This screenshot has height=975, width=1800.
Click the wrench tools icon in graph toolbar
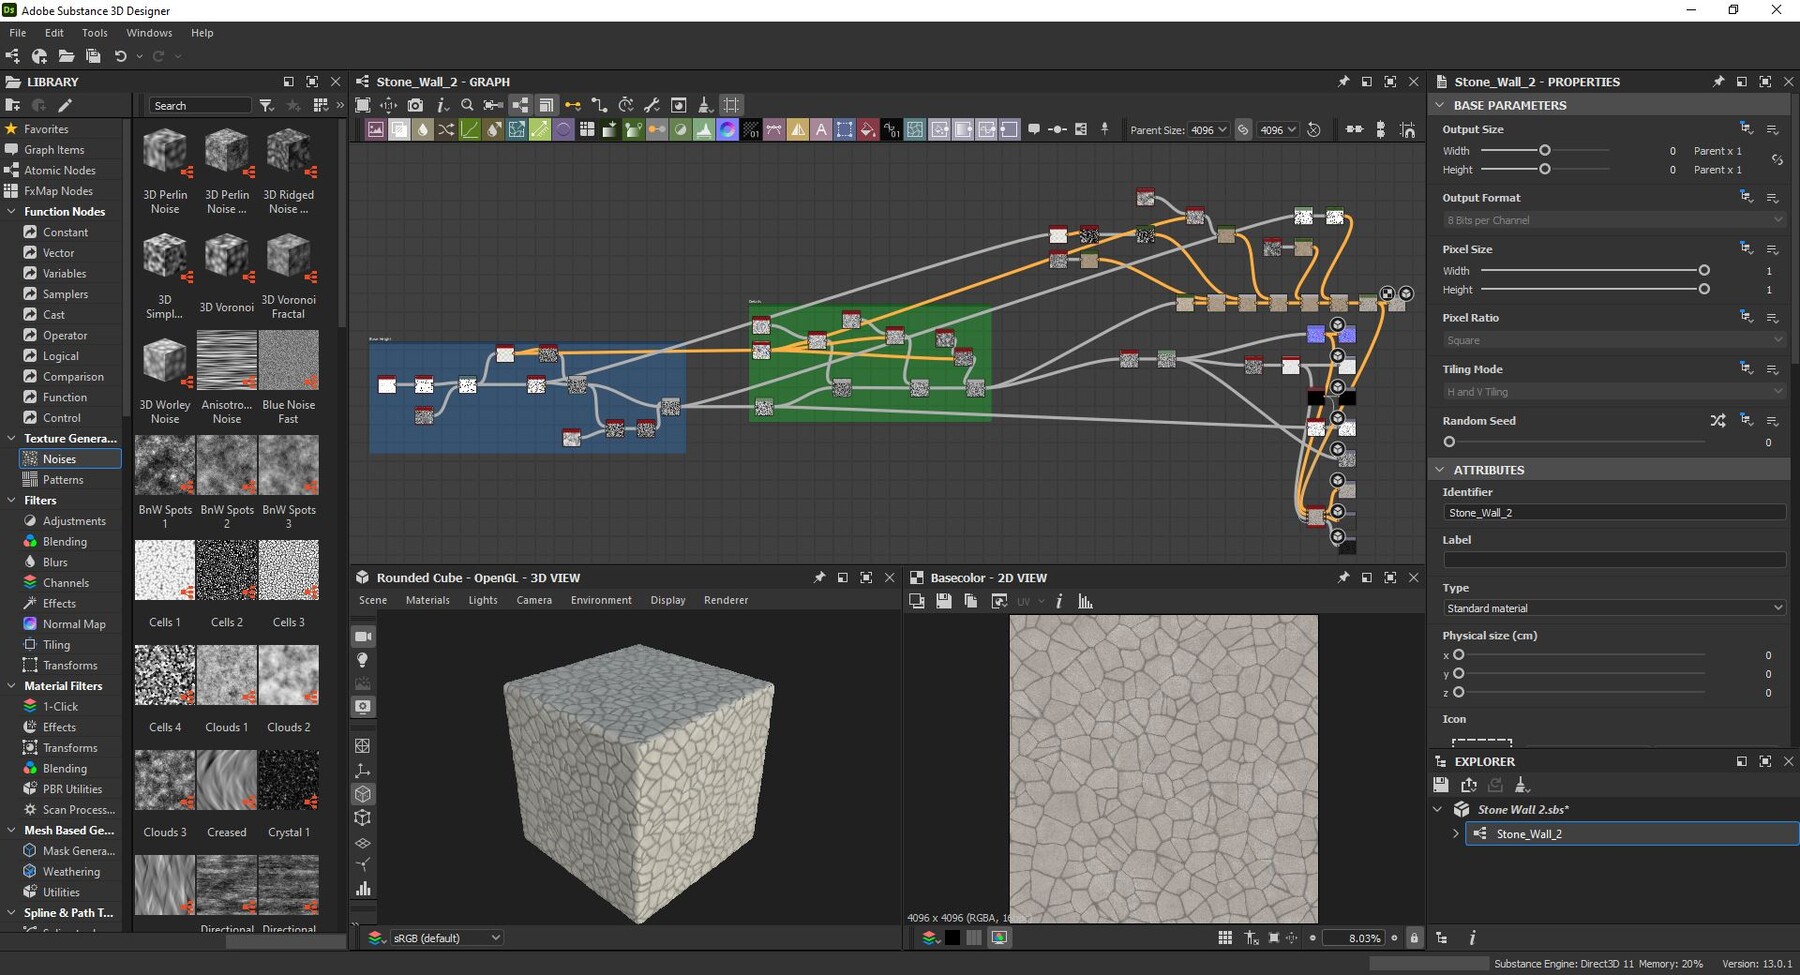(651, 105)
